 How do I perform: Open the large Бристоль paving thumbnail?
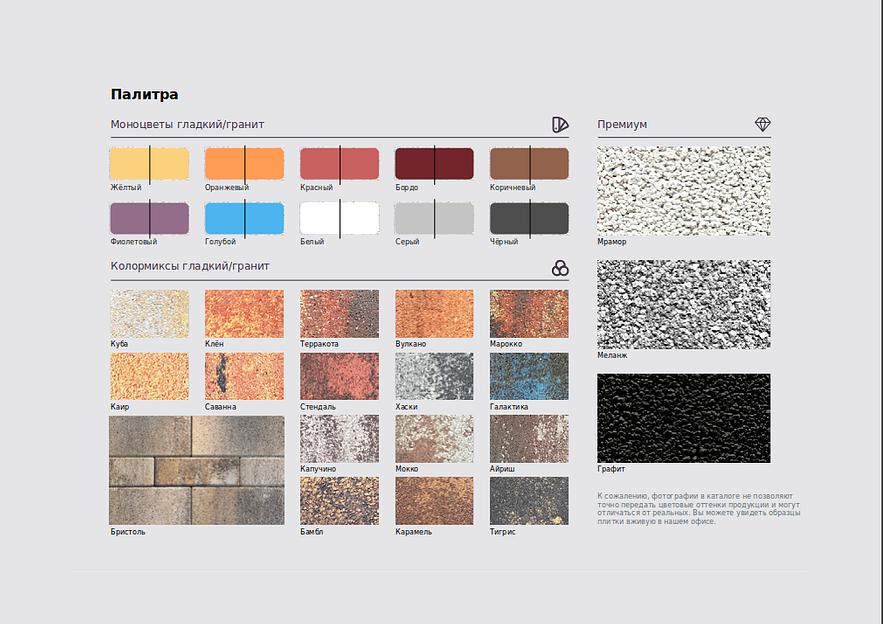point(196,470)
